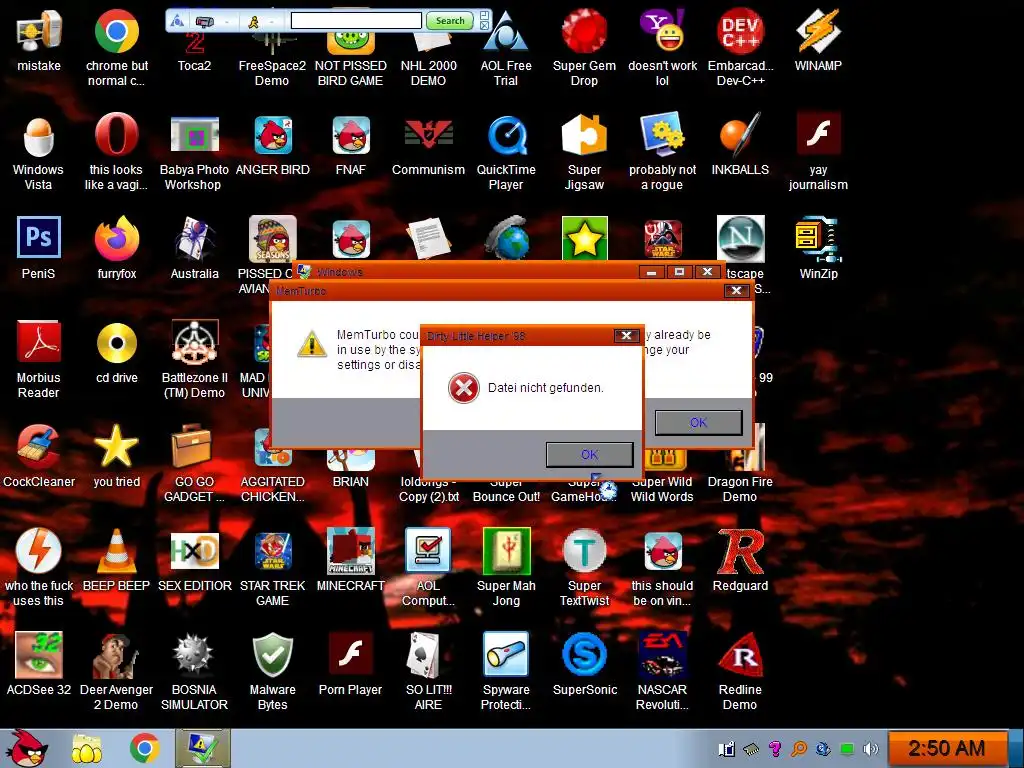This screenshot has height=768, width=1024.
Task: Click the orange magnifier tray icon
Action: coord(798,748)
